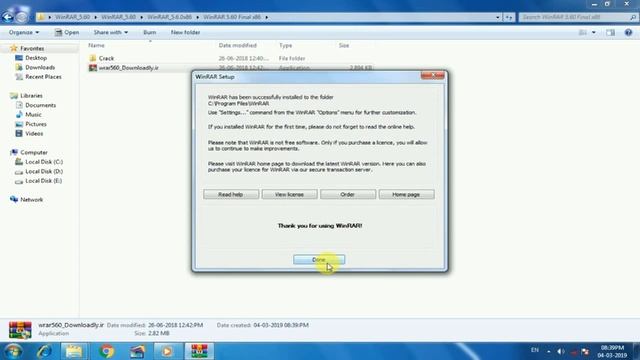Click Burn in Explorer toolbar

[150, 32]
